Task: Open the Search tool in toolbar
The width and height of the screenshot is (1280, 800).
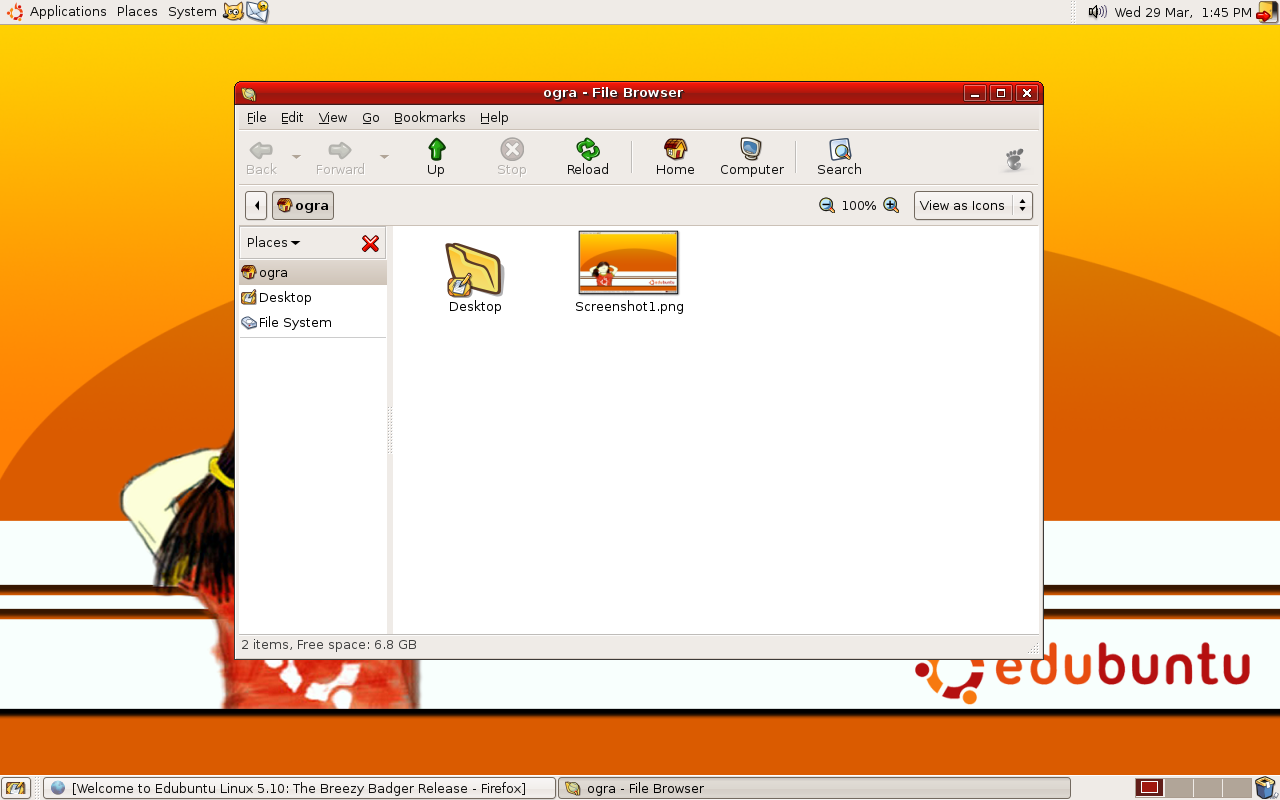Action: click(839, 157)
